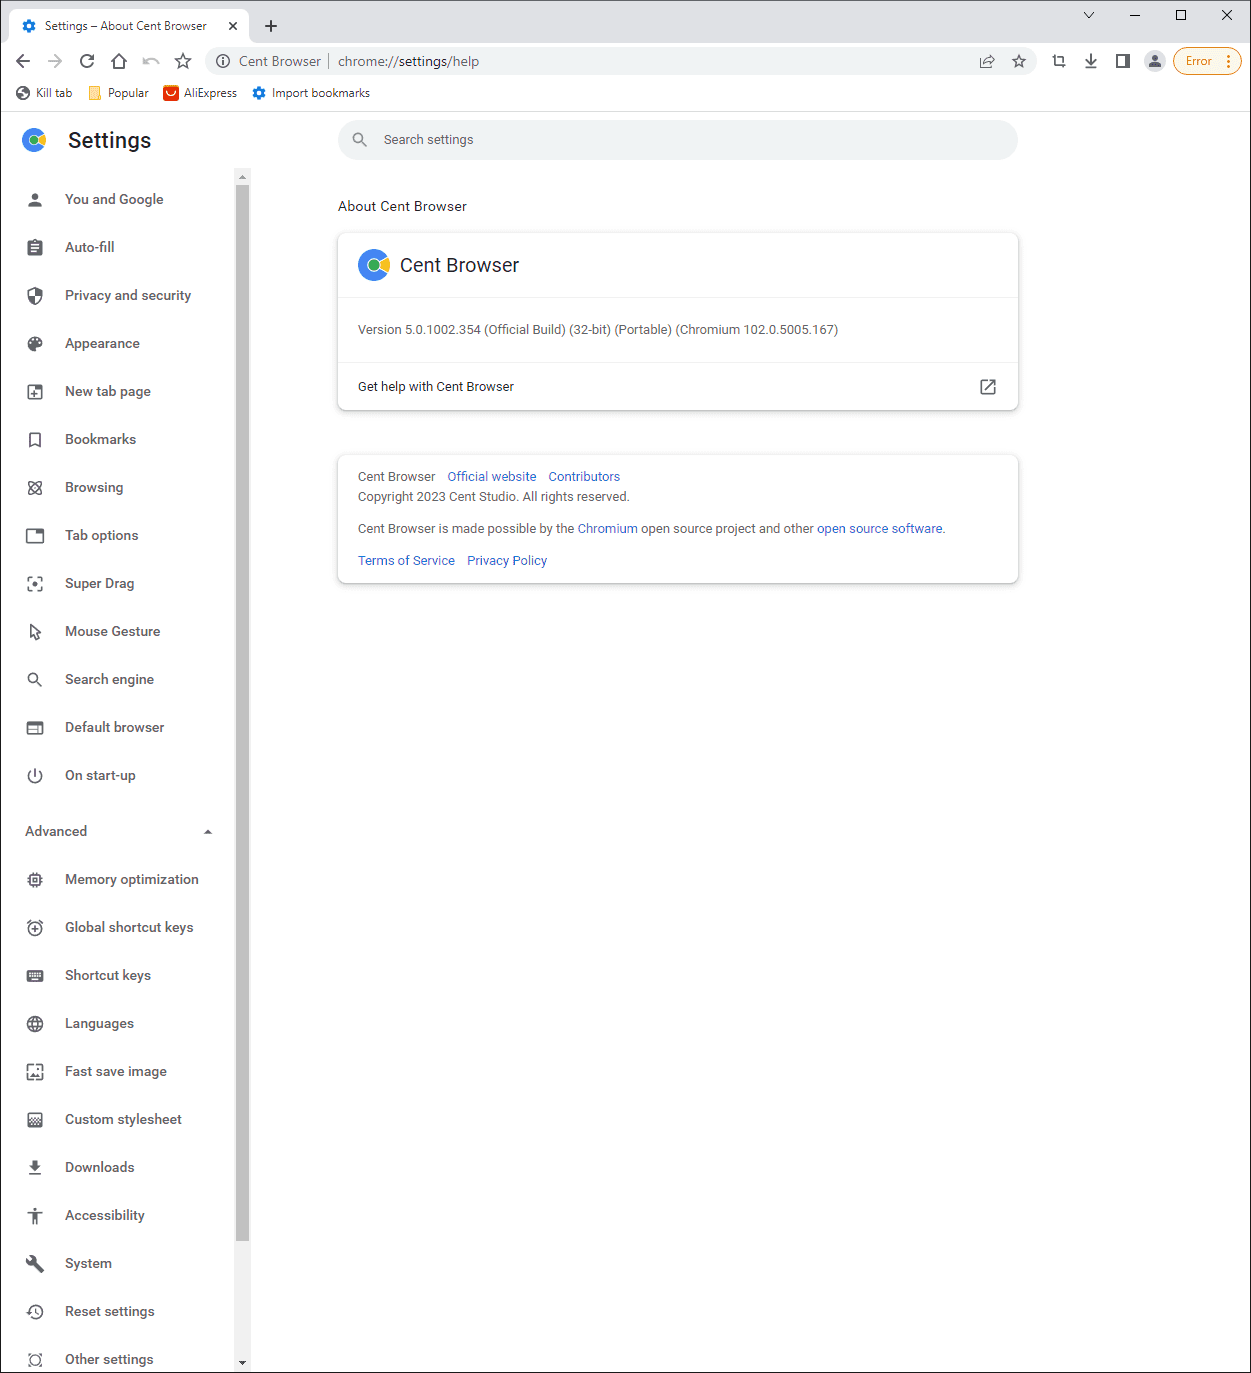Click the Custom stylesheet icon
The width and height of the screenshot is (1251, 1373).
pos(35,1120)
